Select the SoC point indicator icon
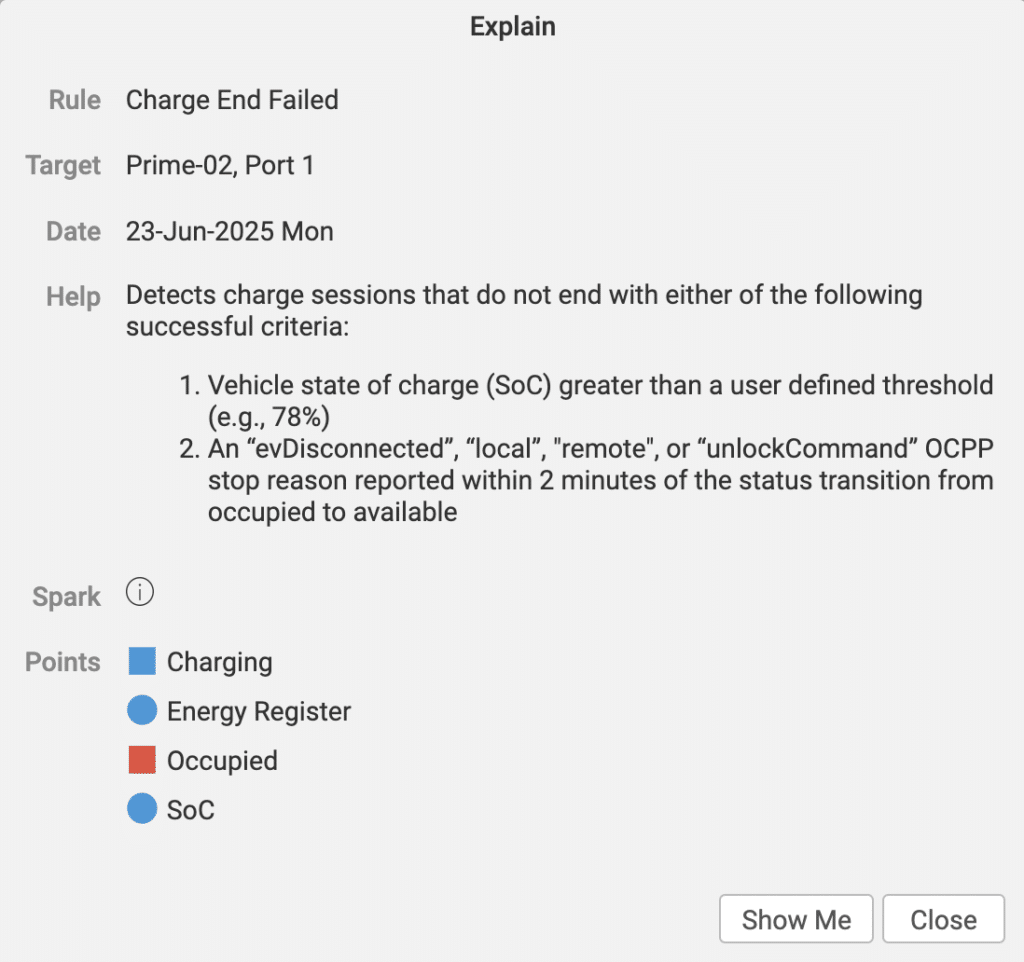The height and width of the screenshot is (962, 1024). [141, 809]
